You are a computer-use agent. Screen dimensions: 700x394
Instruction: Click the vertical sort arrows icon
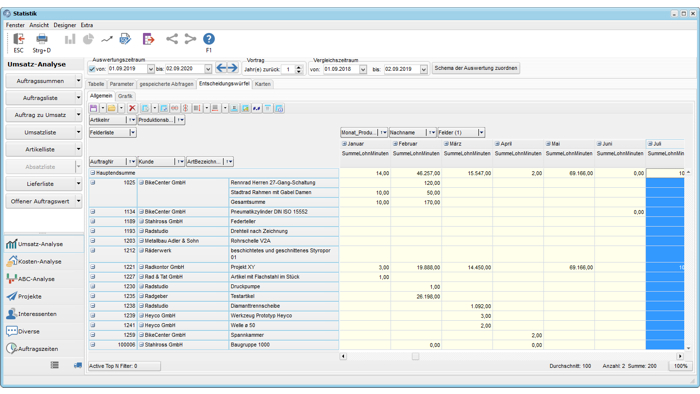point(185,108)
